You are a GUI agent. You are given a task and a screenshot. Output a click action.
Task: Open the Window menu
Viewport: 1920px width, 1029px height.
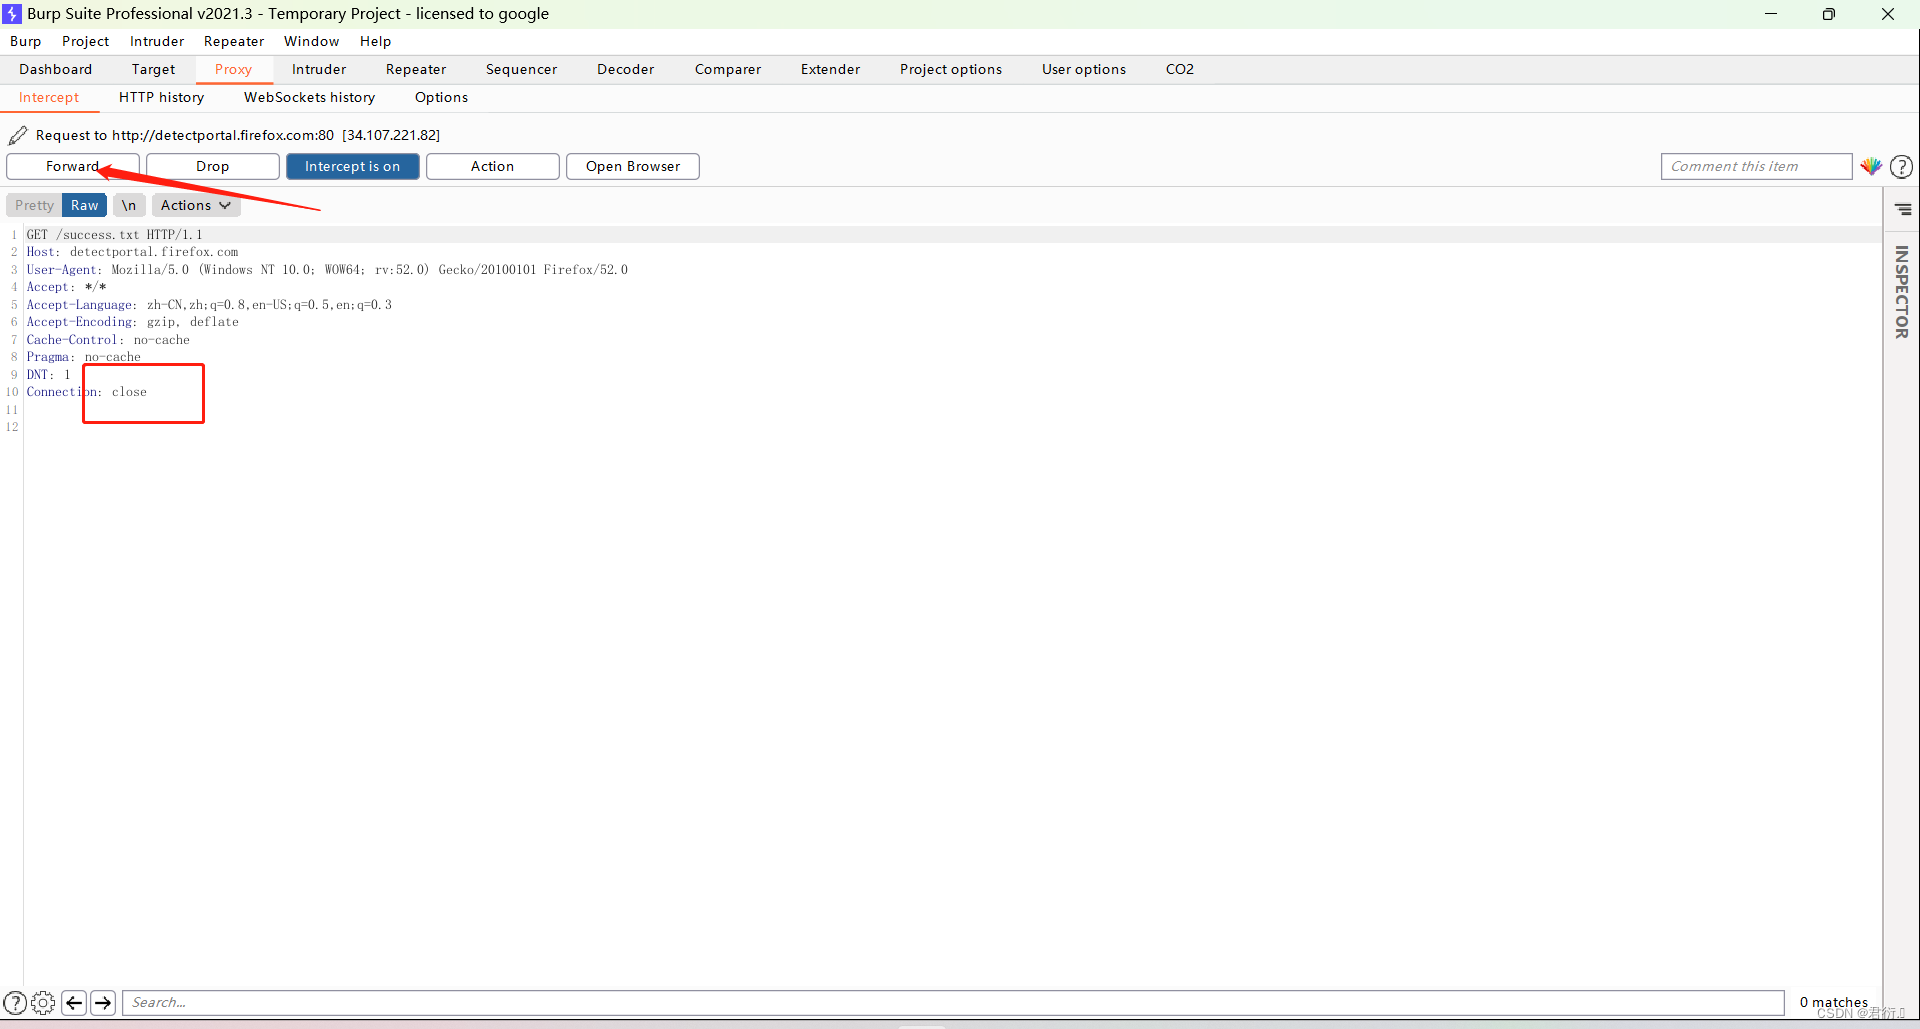coord(311,41)
